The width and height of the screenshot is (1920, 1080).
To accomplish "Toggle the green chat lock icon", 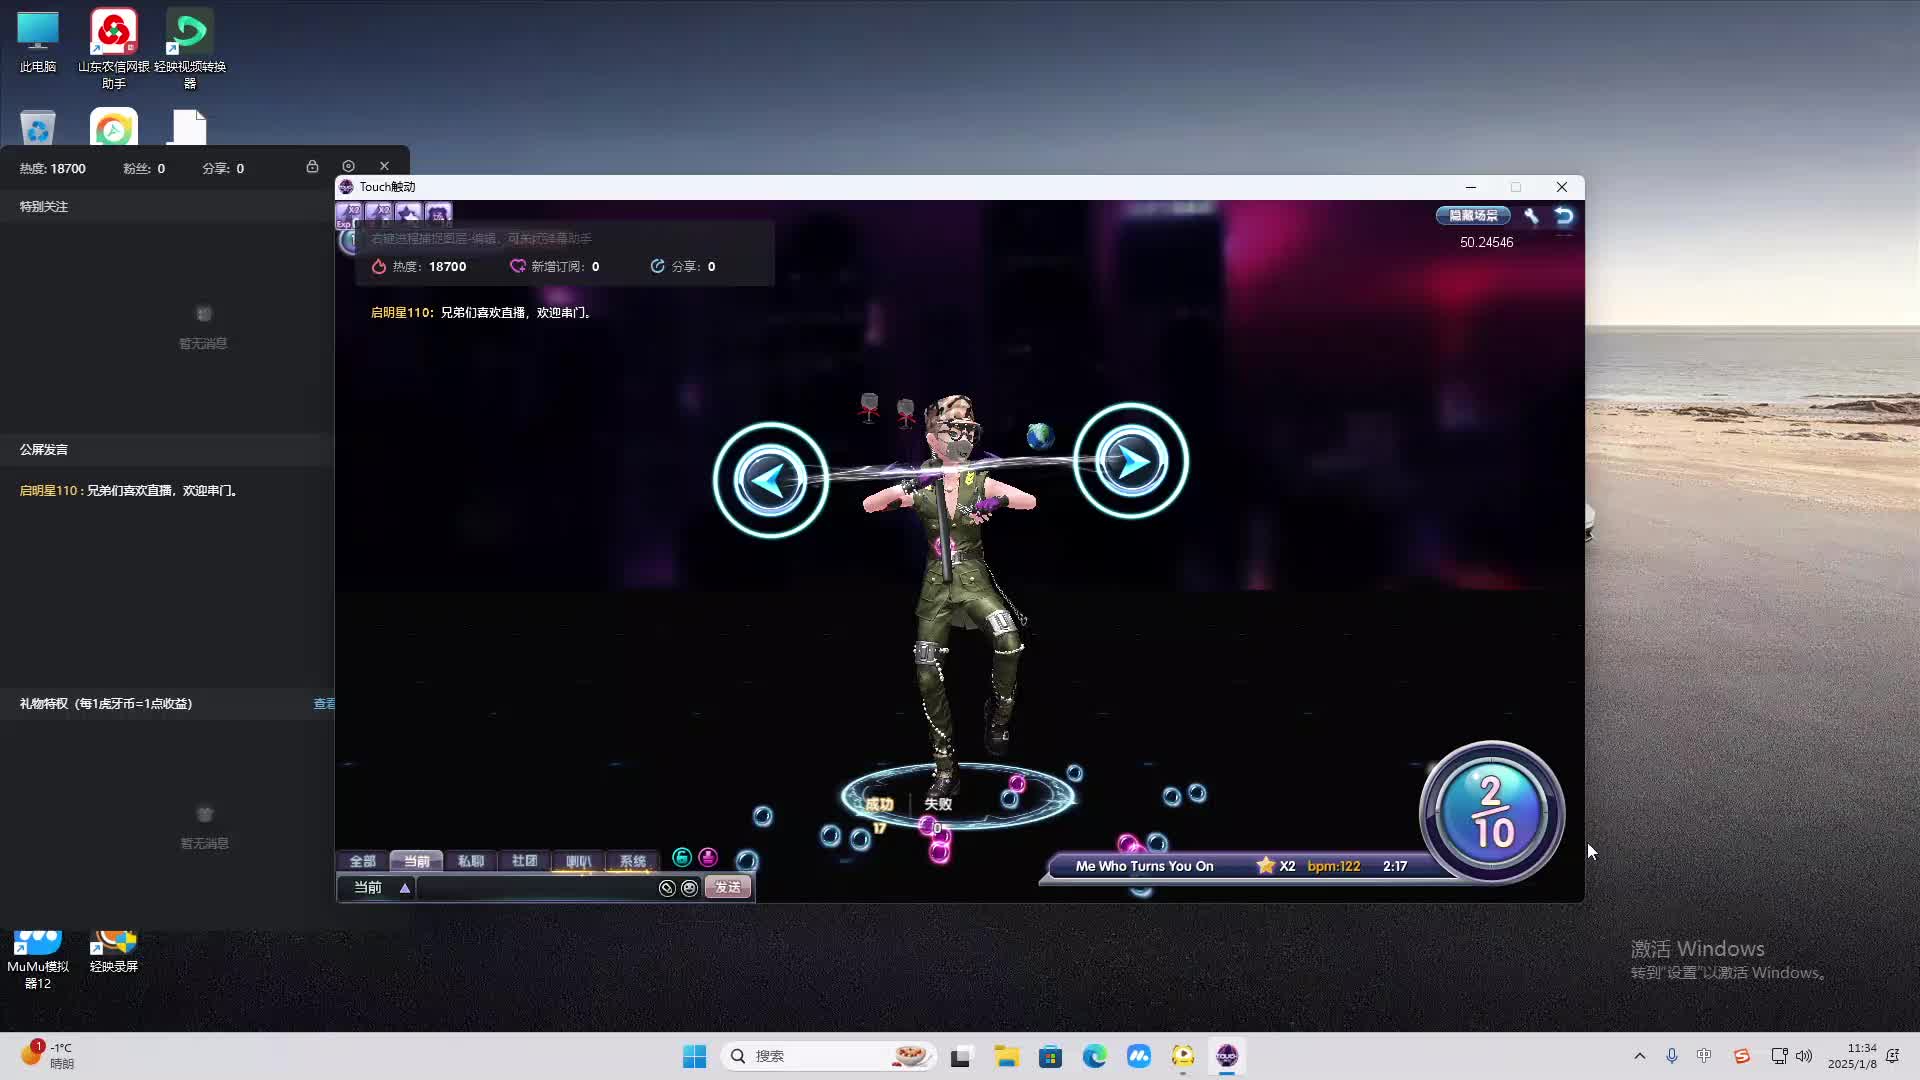I will tap(682, 857).
